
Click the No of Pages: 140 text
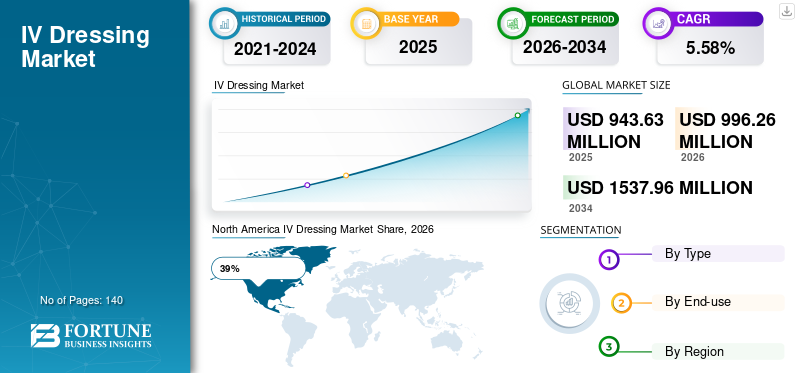[82, 300]
